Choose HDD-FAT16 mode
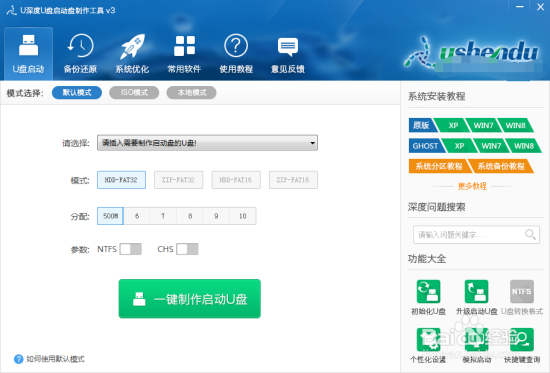The width and height of the screenshot is (550, 373). (x=236, y=180)
